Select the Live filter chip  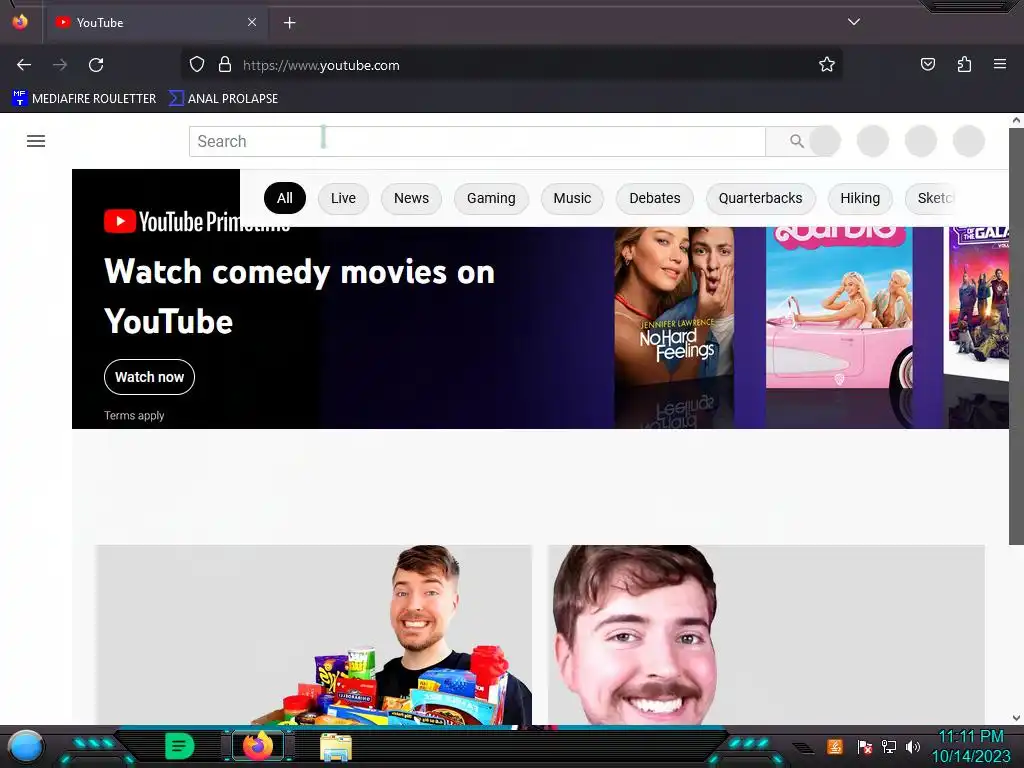coord(343,198)
